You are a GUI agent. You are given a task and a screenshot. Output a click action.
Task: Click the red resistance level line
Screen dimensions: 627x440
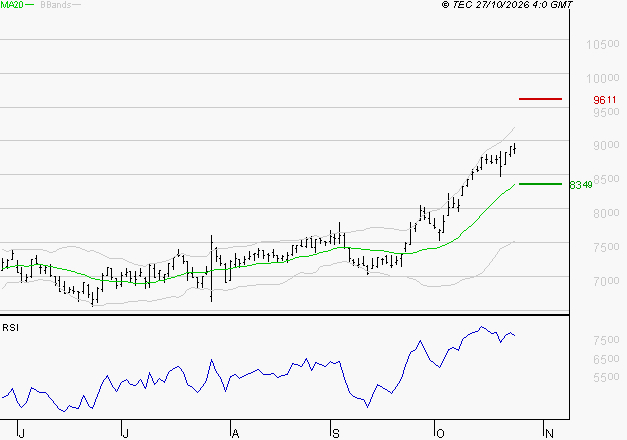point(540,99)
